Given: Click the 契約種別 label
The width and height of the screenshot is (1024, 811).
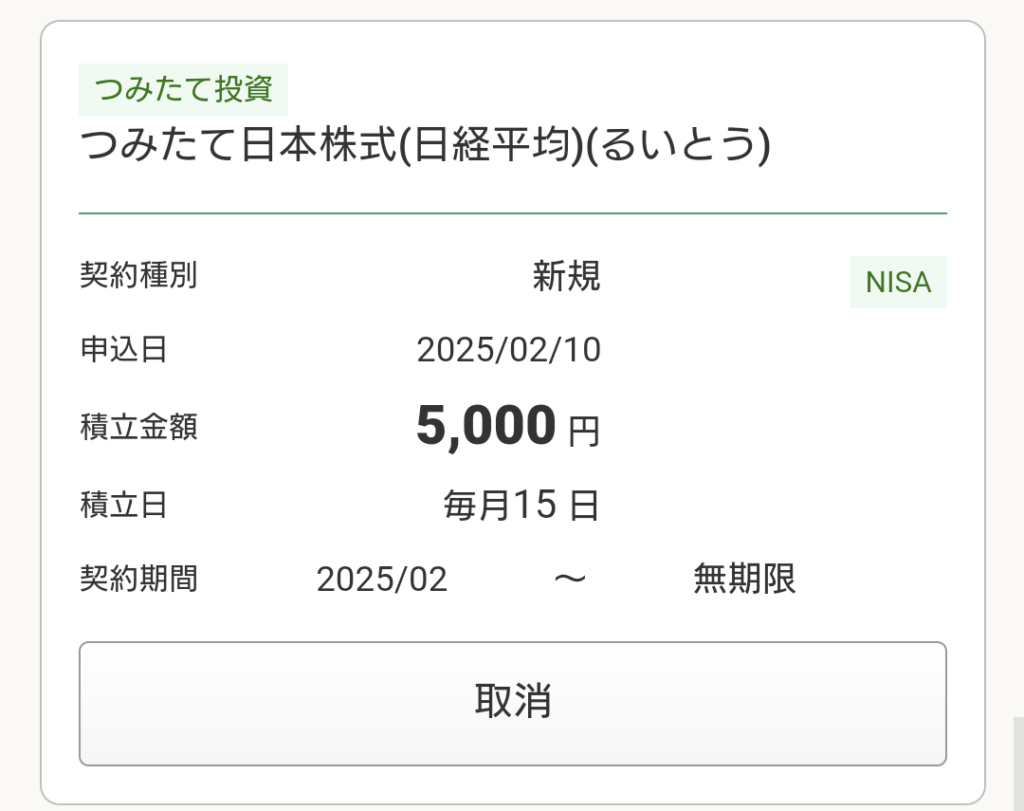Looking at the screenshot, I should point(138,275).
